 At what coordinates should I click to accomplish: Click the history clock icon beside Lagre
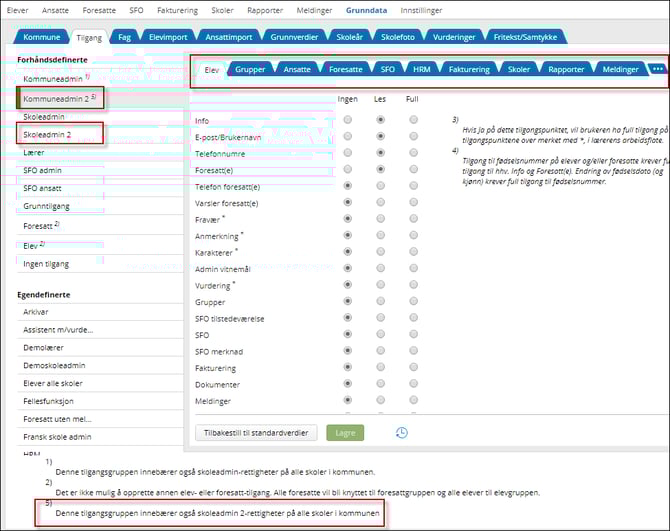click(401, 433)
